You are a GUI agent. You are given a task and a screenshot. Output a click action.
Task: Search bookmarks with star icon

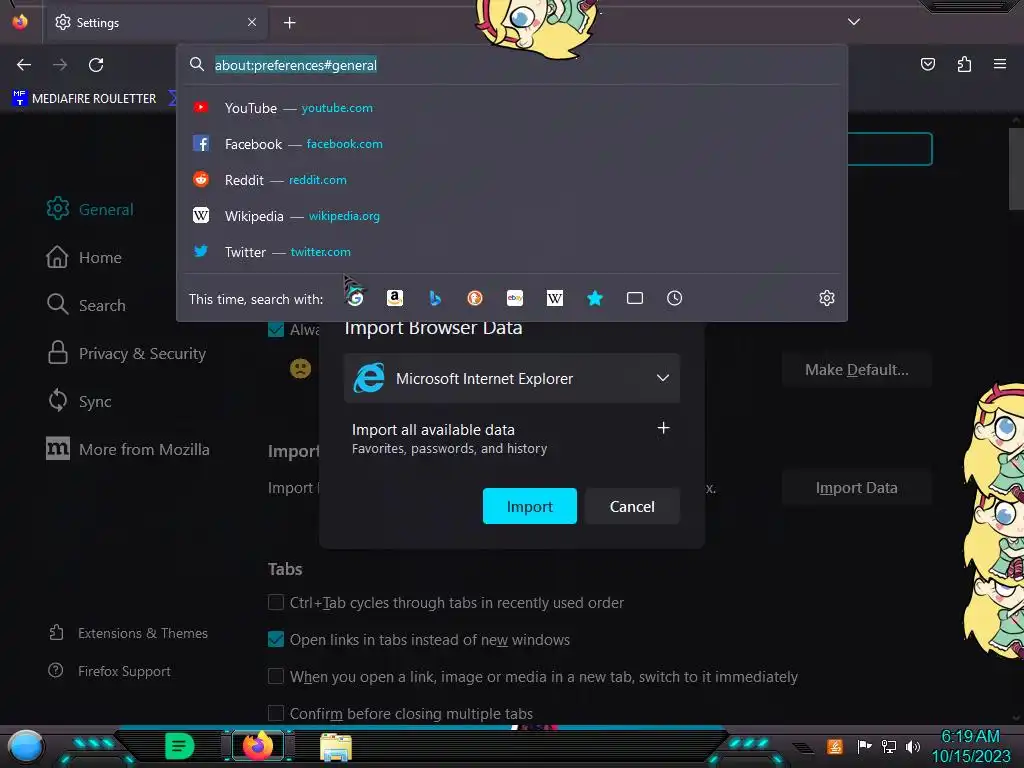point(594,298)
